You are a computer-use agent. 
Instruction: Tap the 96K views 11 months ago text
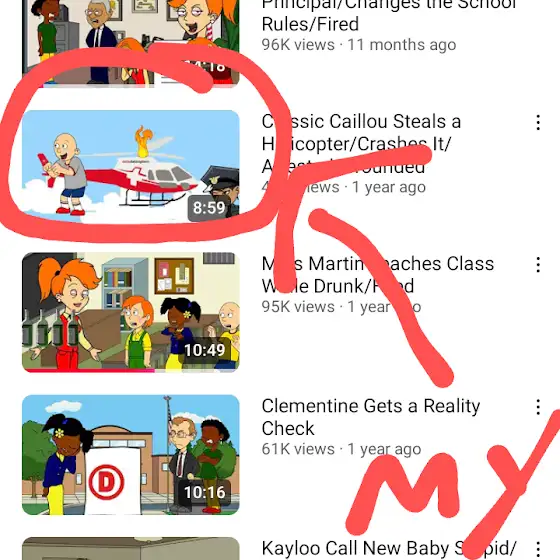coord(359,45)
